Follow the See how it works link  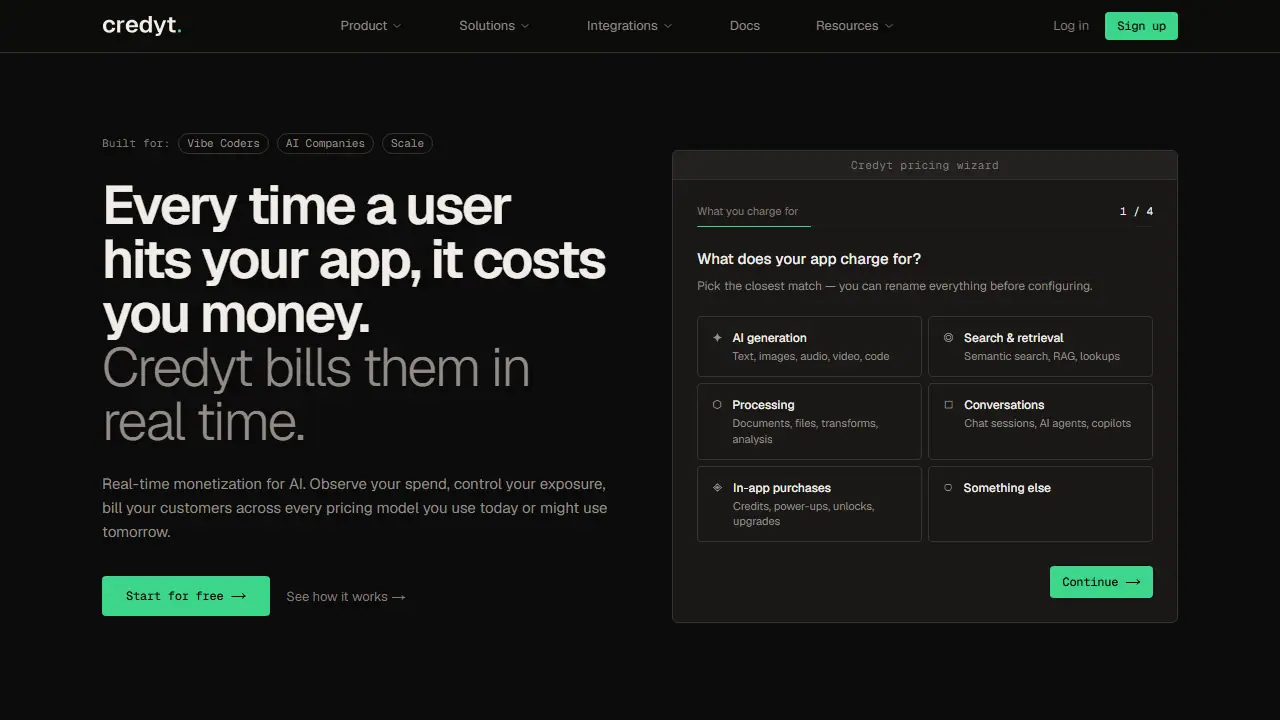346,597
